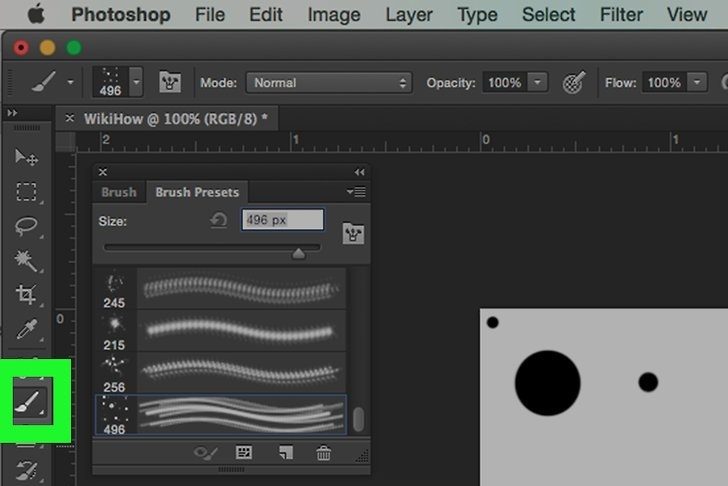Select the Crop tool
728x486 pixels.
click(x=27, y=295)
